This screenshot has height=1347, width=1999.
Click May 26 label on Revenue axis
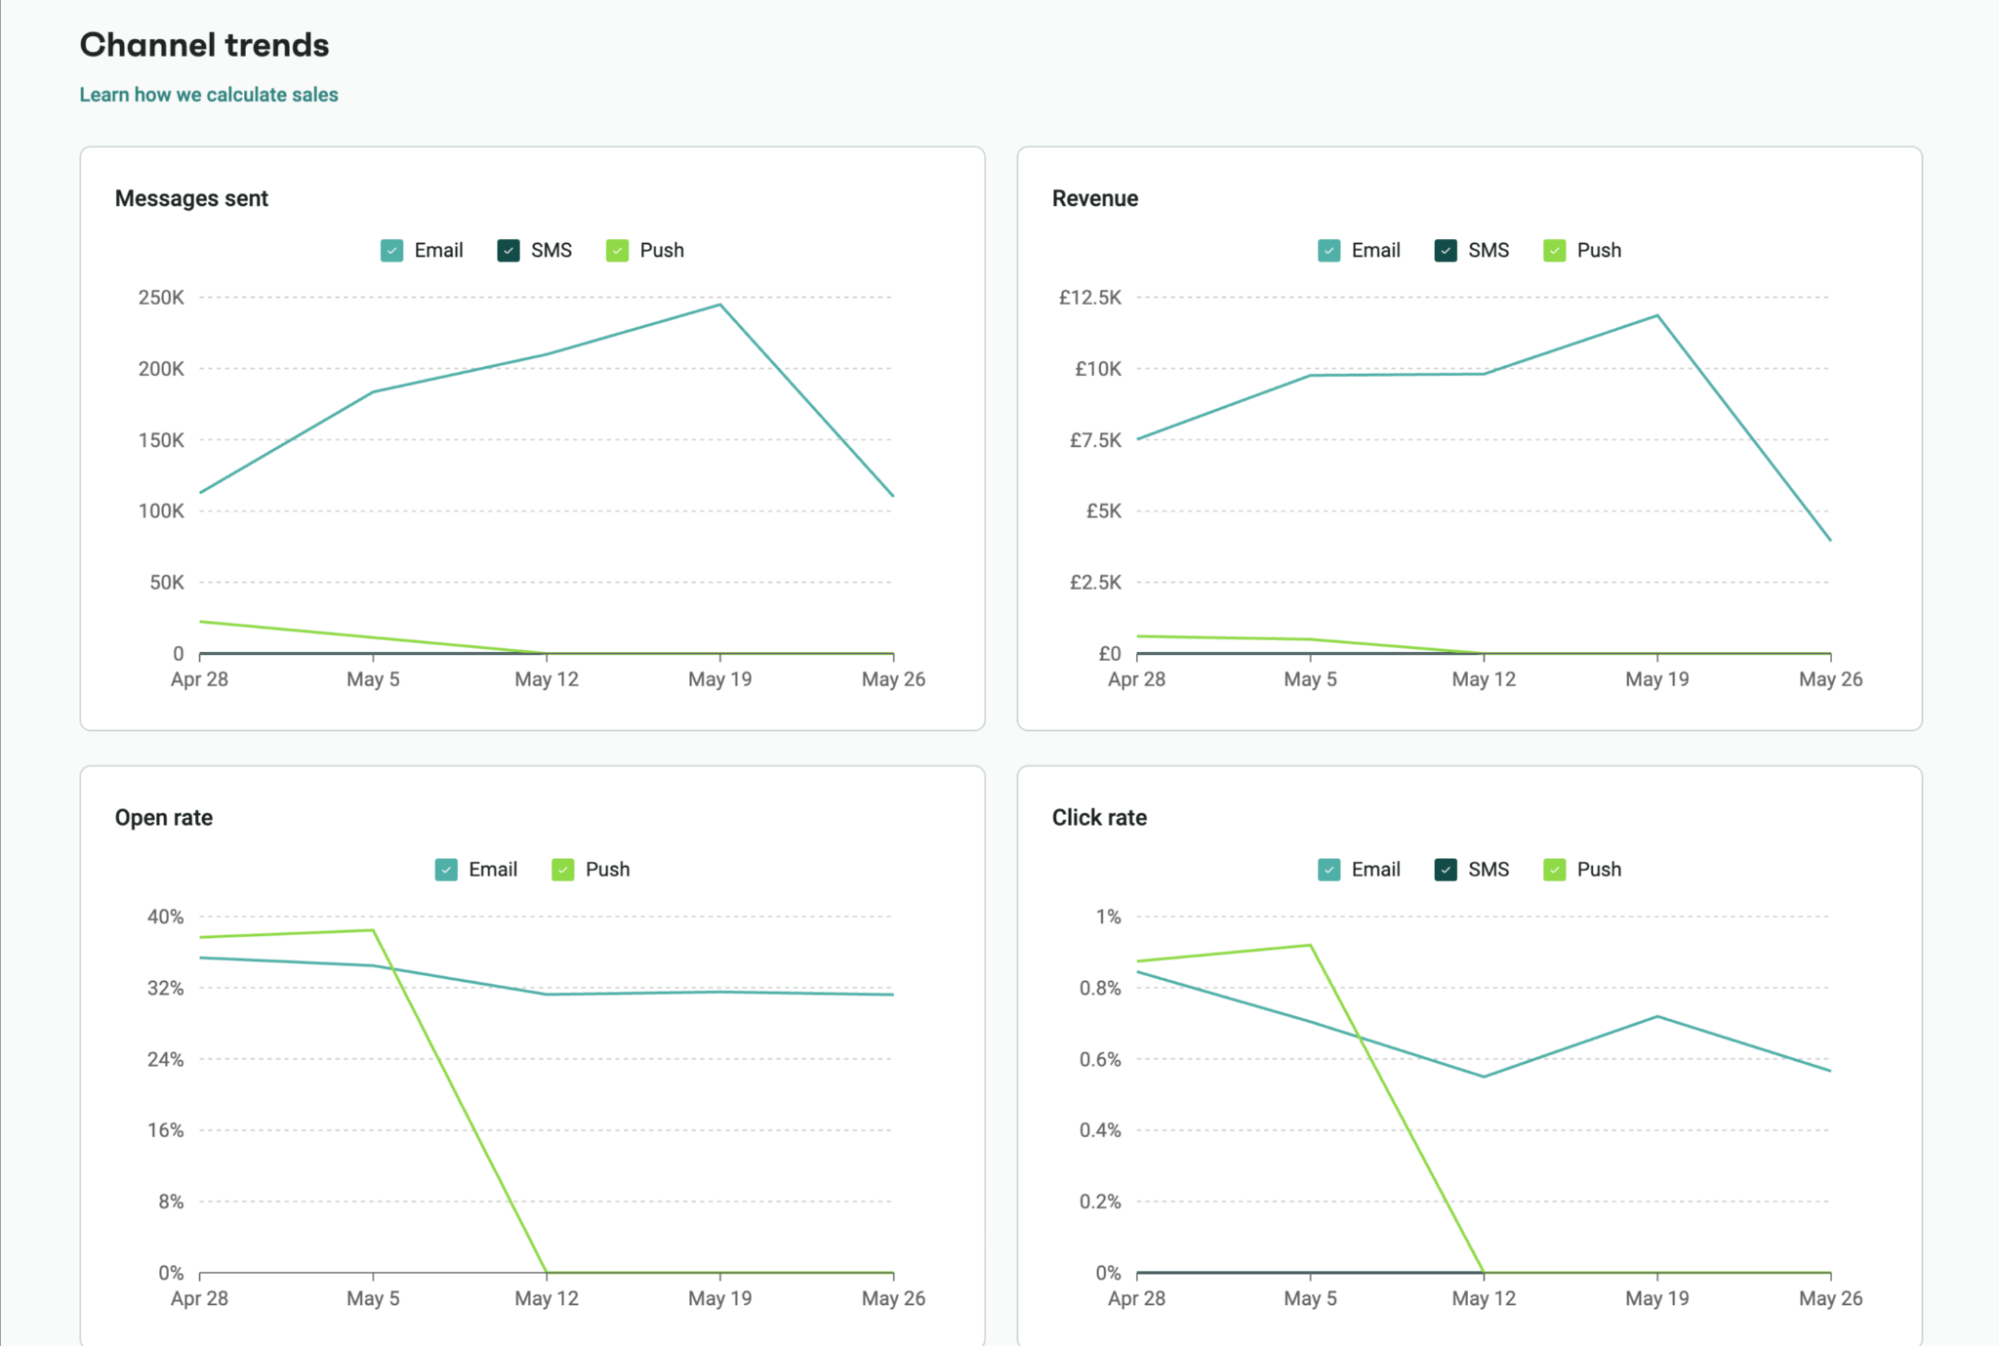(1830, 679)
